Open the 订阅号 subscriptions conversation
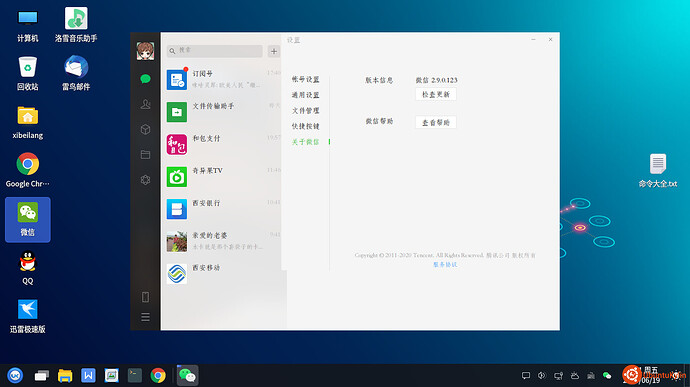 tap(224, 80)
